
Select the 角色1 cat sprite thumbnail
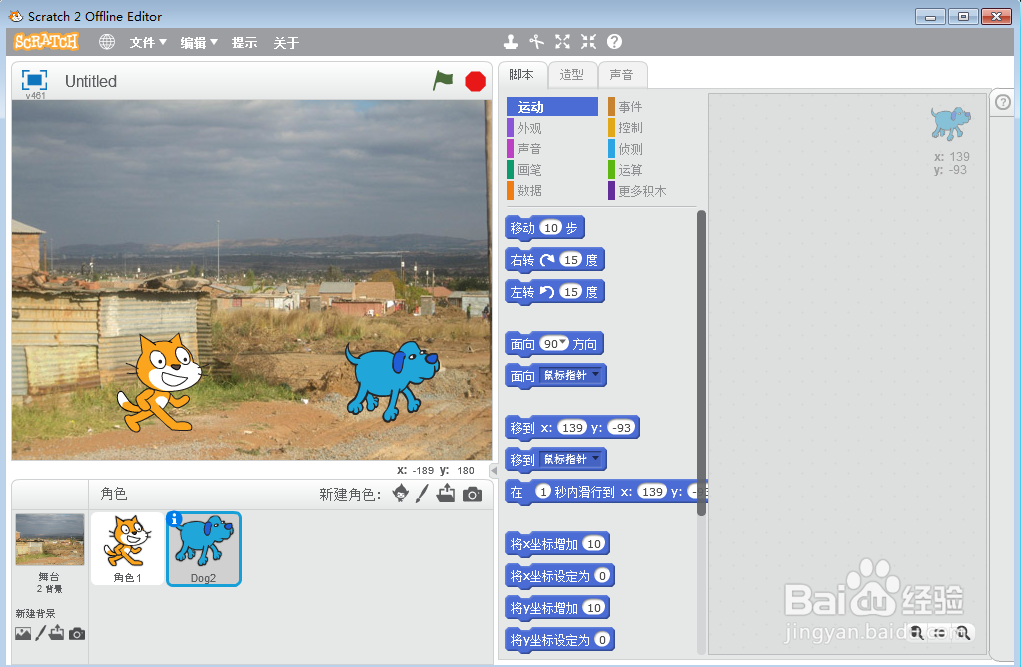[x=128, y=548]
